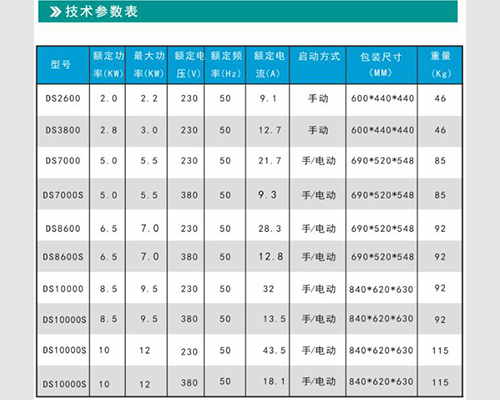
Task: Click the 2.2 max power value
Action: pyautogui.click(x=149, y=99)
